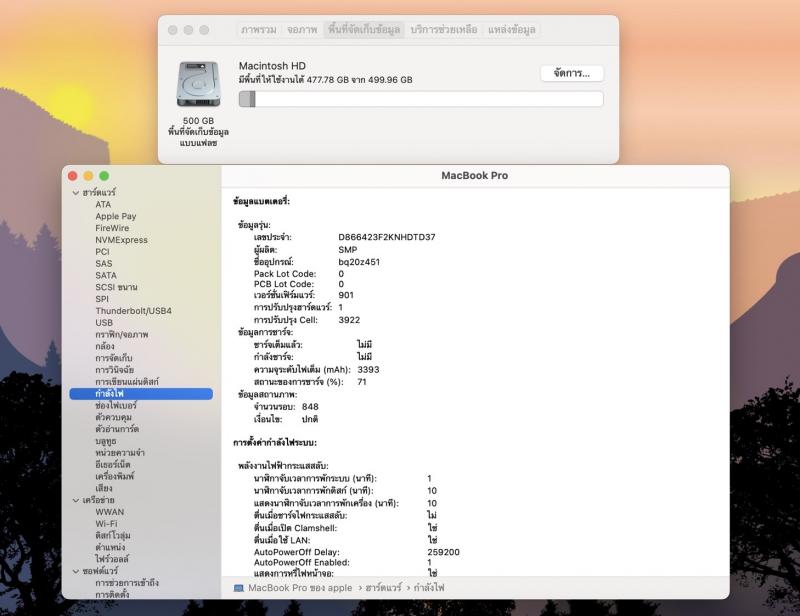Click the Macintosh HD drive icon
800x616 pixels.
click(198, 84)
